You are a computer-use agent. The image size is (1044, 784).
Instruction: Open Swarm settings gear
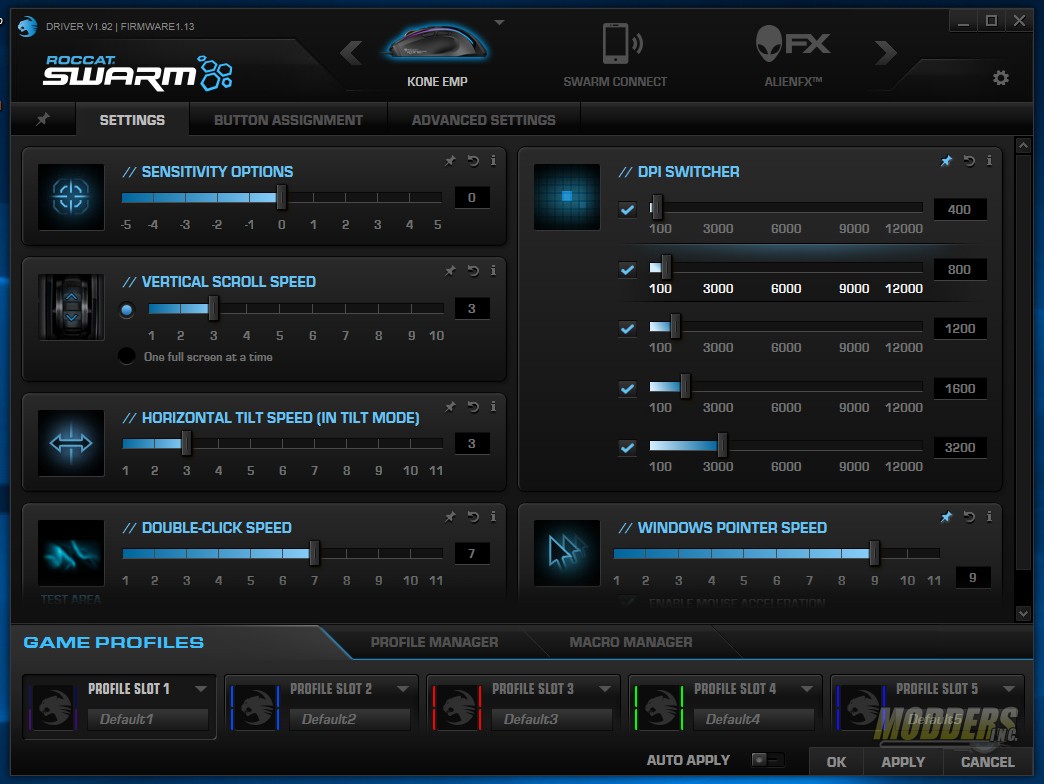point(1001,78)
